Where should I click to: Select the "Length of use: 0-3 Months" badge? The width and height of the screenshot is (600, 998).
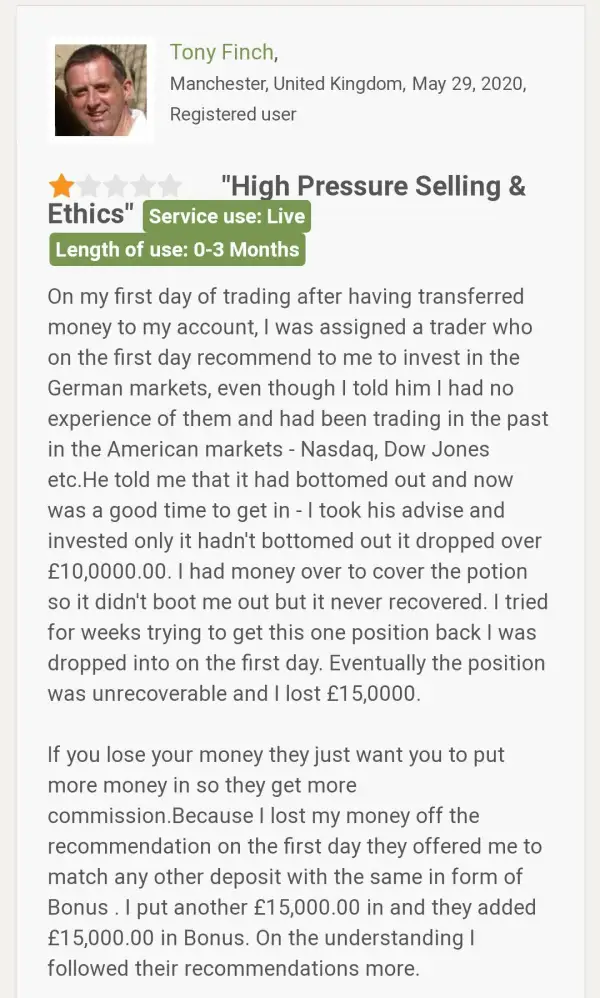[x=177, y=249]
